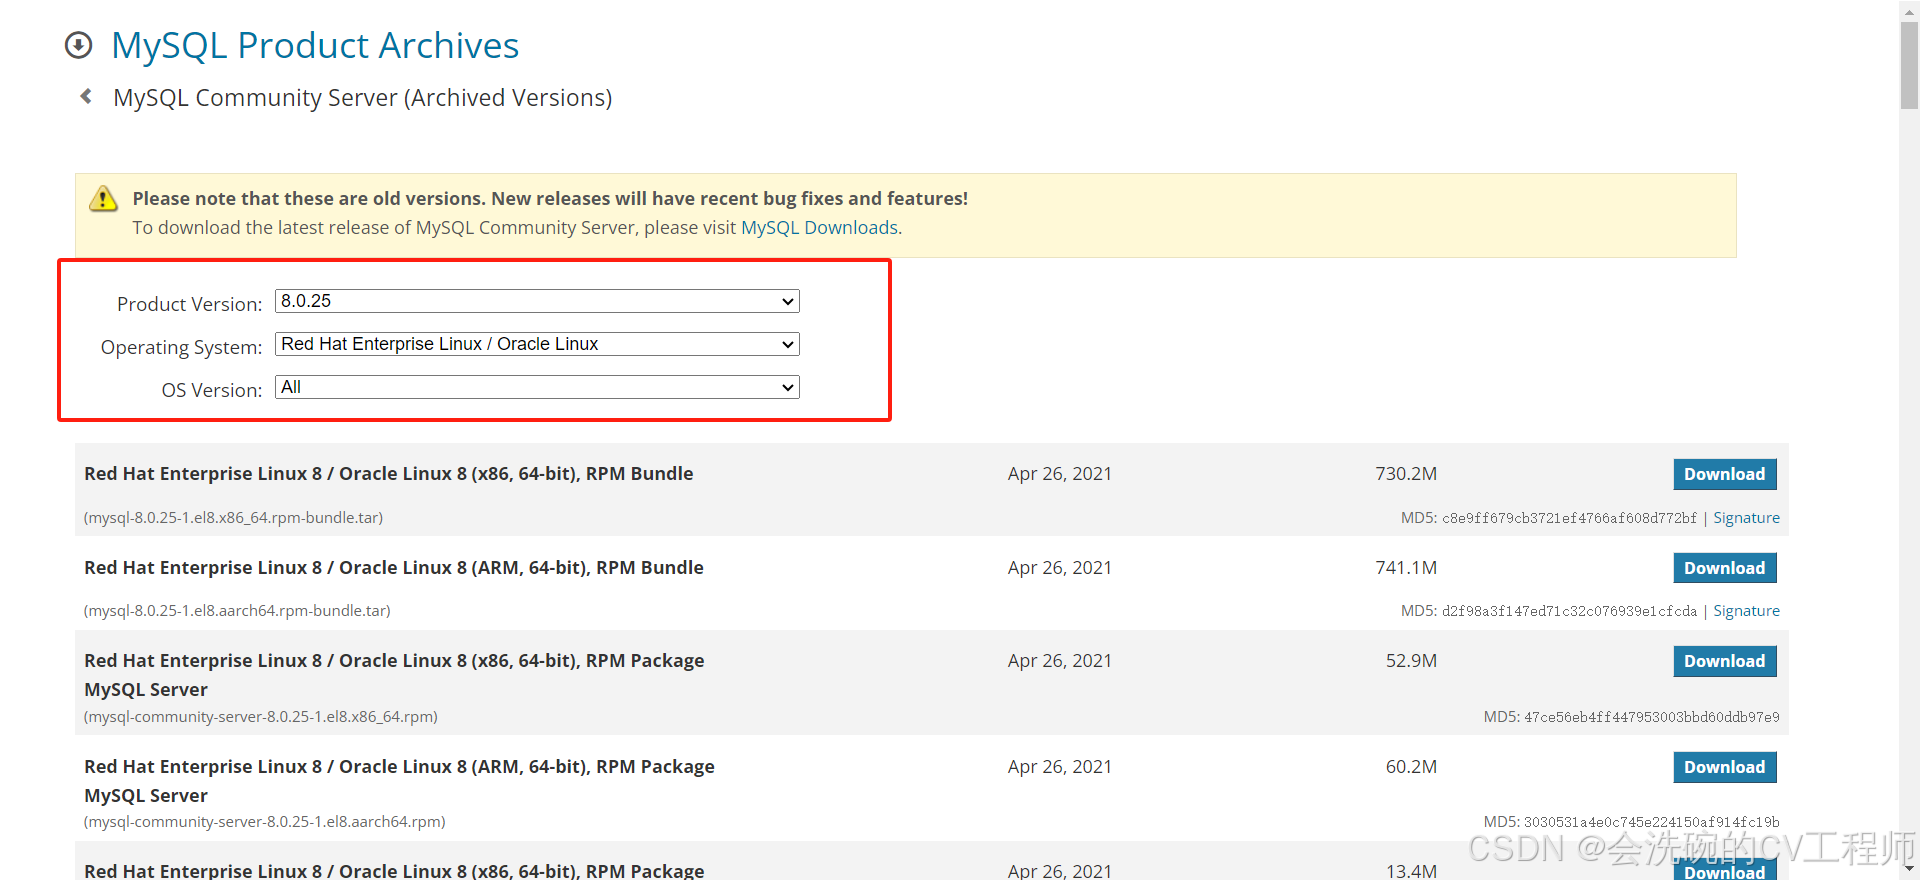Click the Operating System label
Screen dimensions: 1920x880
(181, 347)
